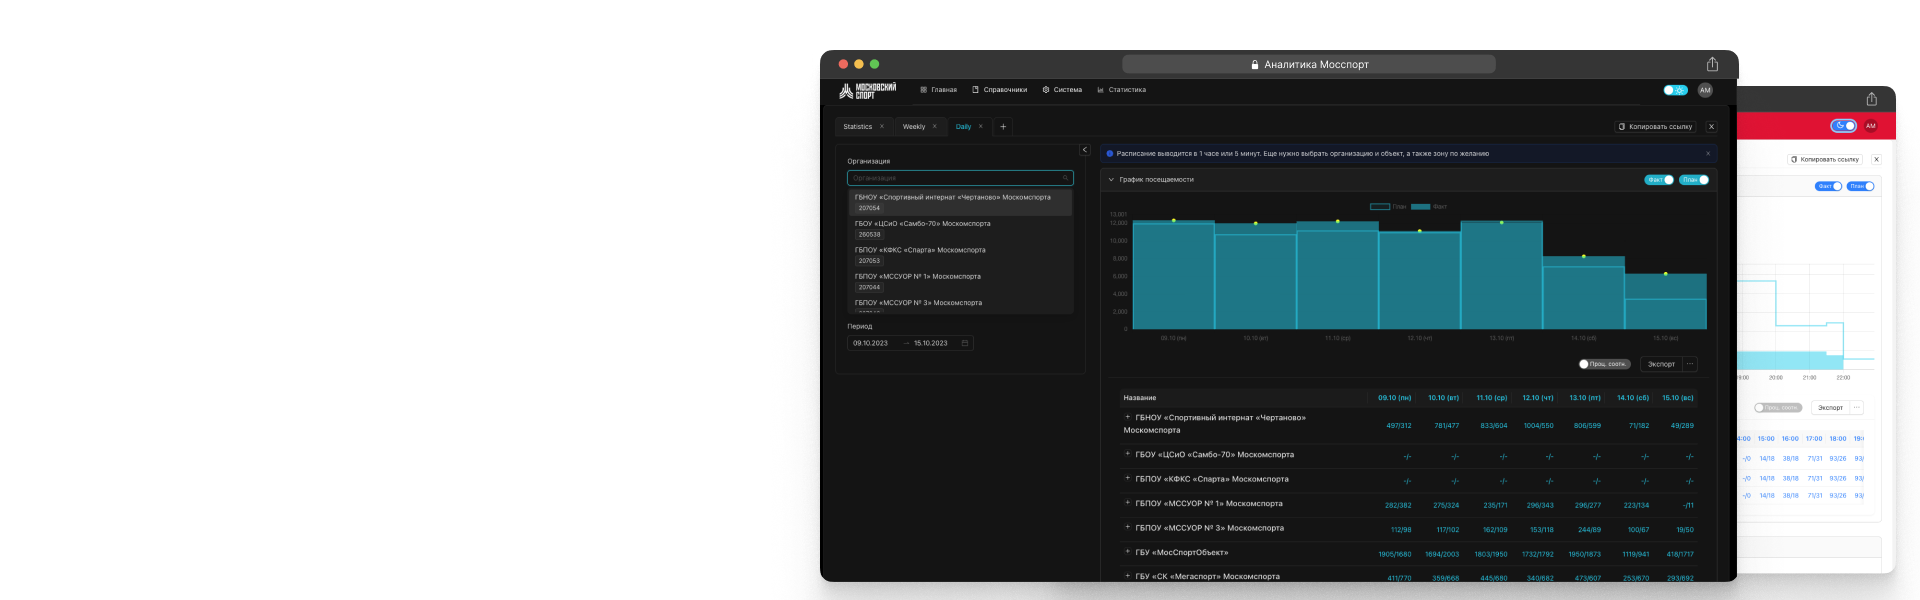Click the 09.10 bar in attendance chart
Viewport: 1920px width, 600px height.
tap(1173, 275)
